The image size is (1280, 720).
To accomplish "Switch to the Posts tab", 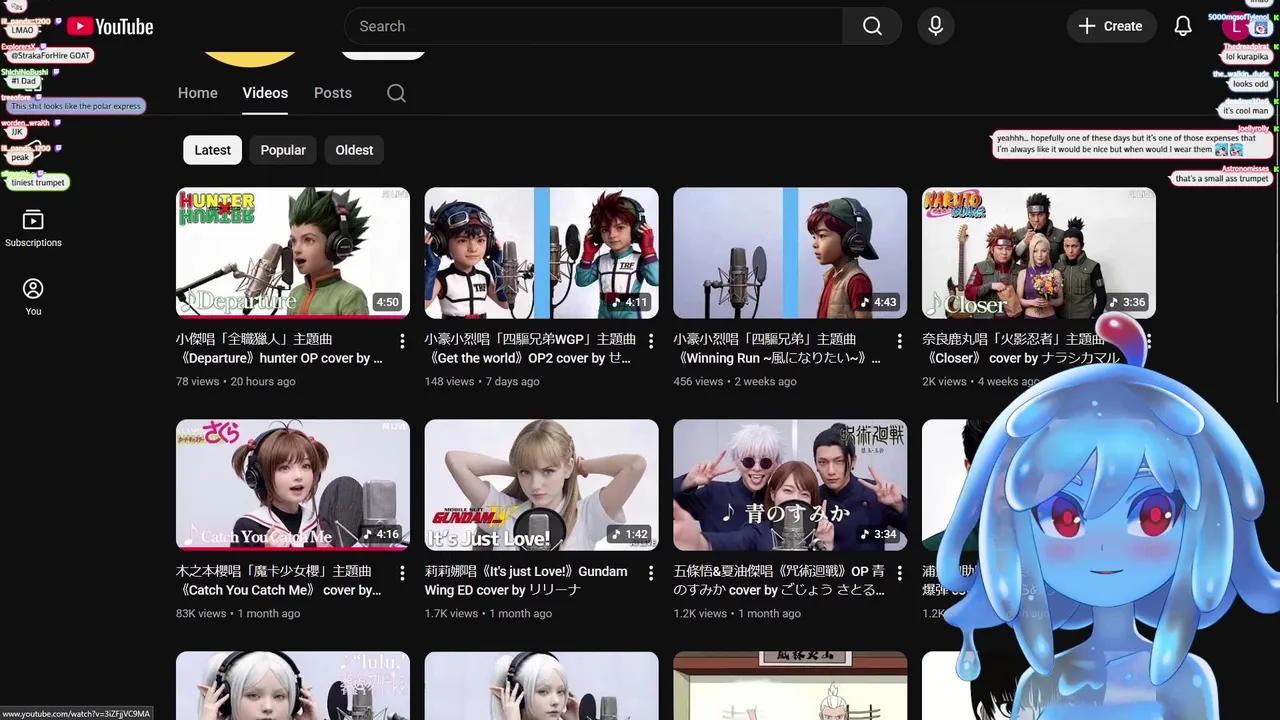I will point(333,93).
